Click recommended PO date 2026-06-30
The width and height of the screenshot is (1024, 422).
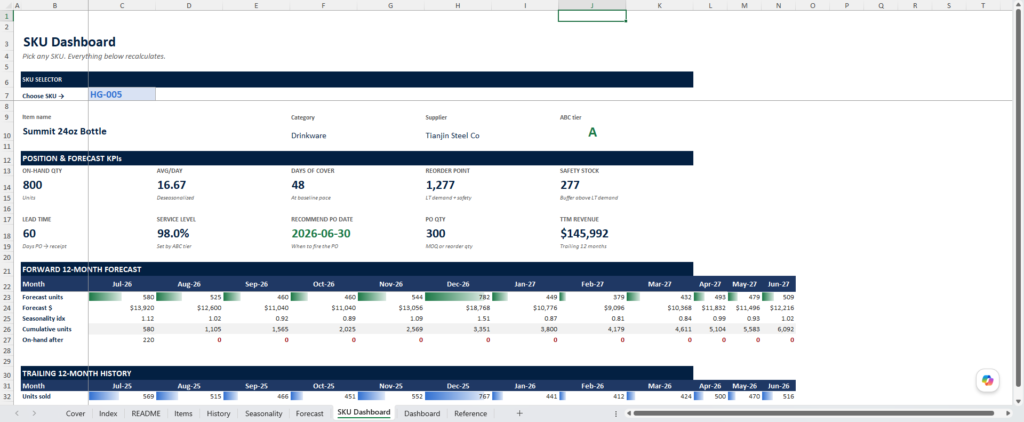click(321, 233)
